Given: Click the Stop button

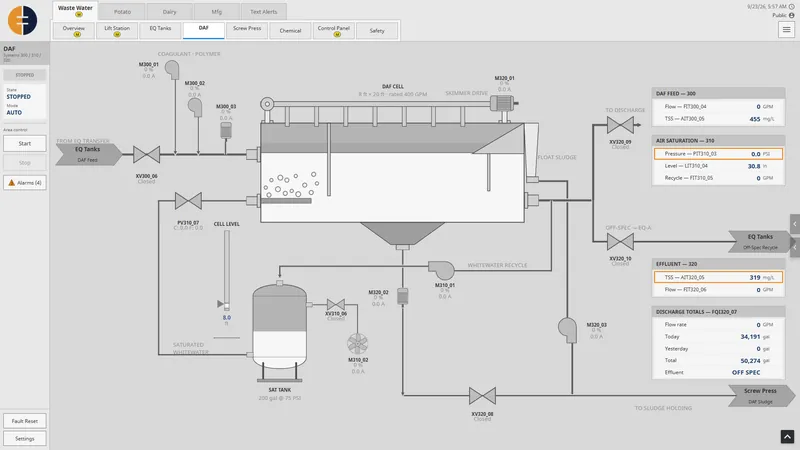Looking at the screenshot, I should coord(24,163).
